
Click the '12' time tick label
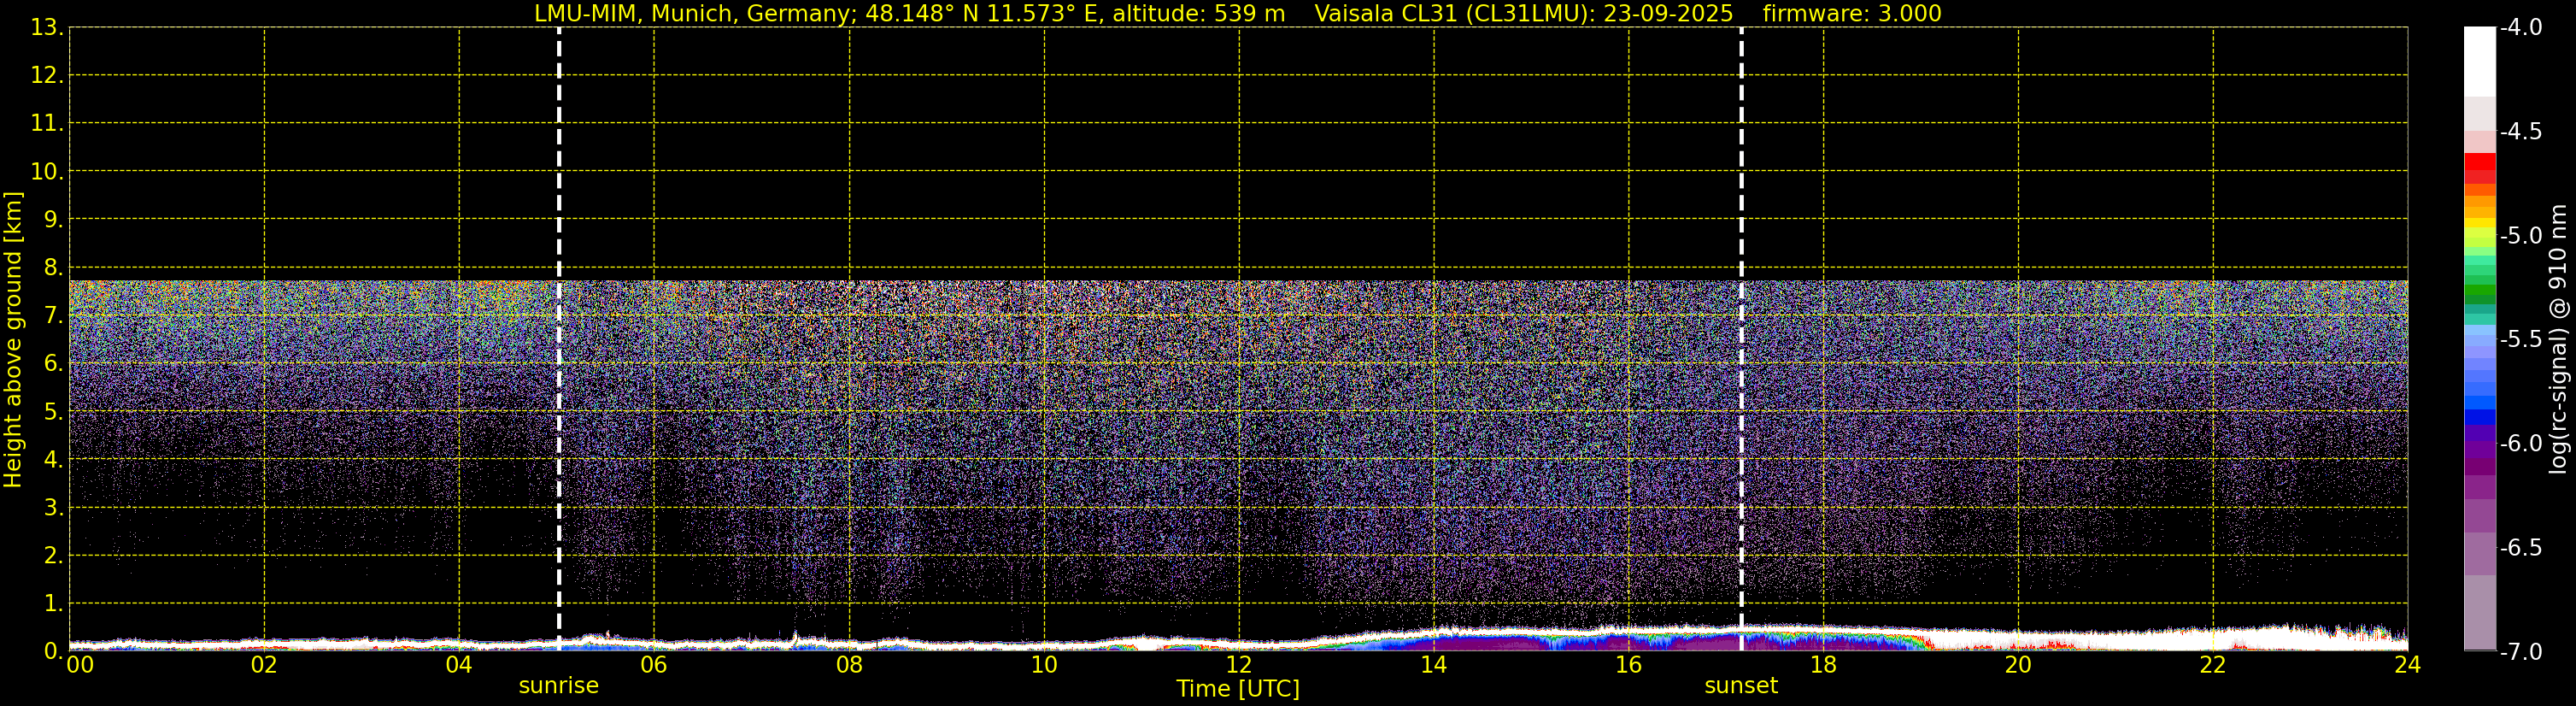[x=1238, y=666]
